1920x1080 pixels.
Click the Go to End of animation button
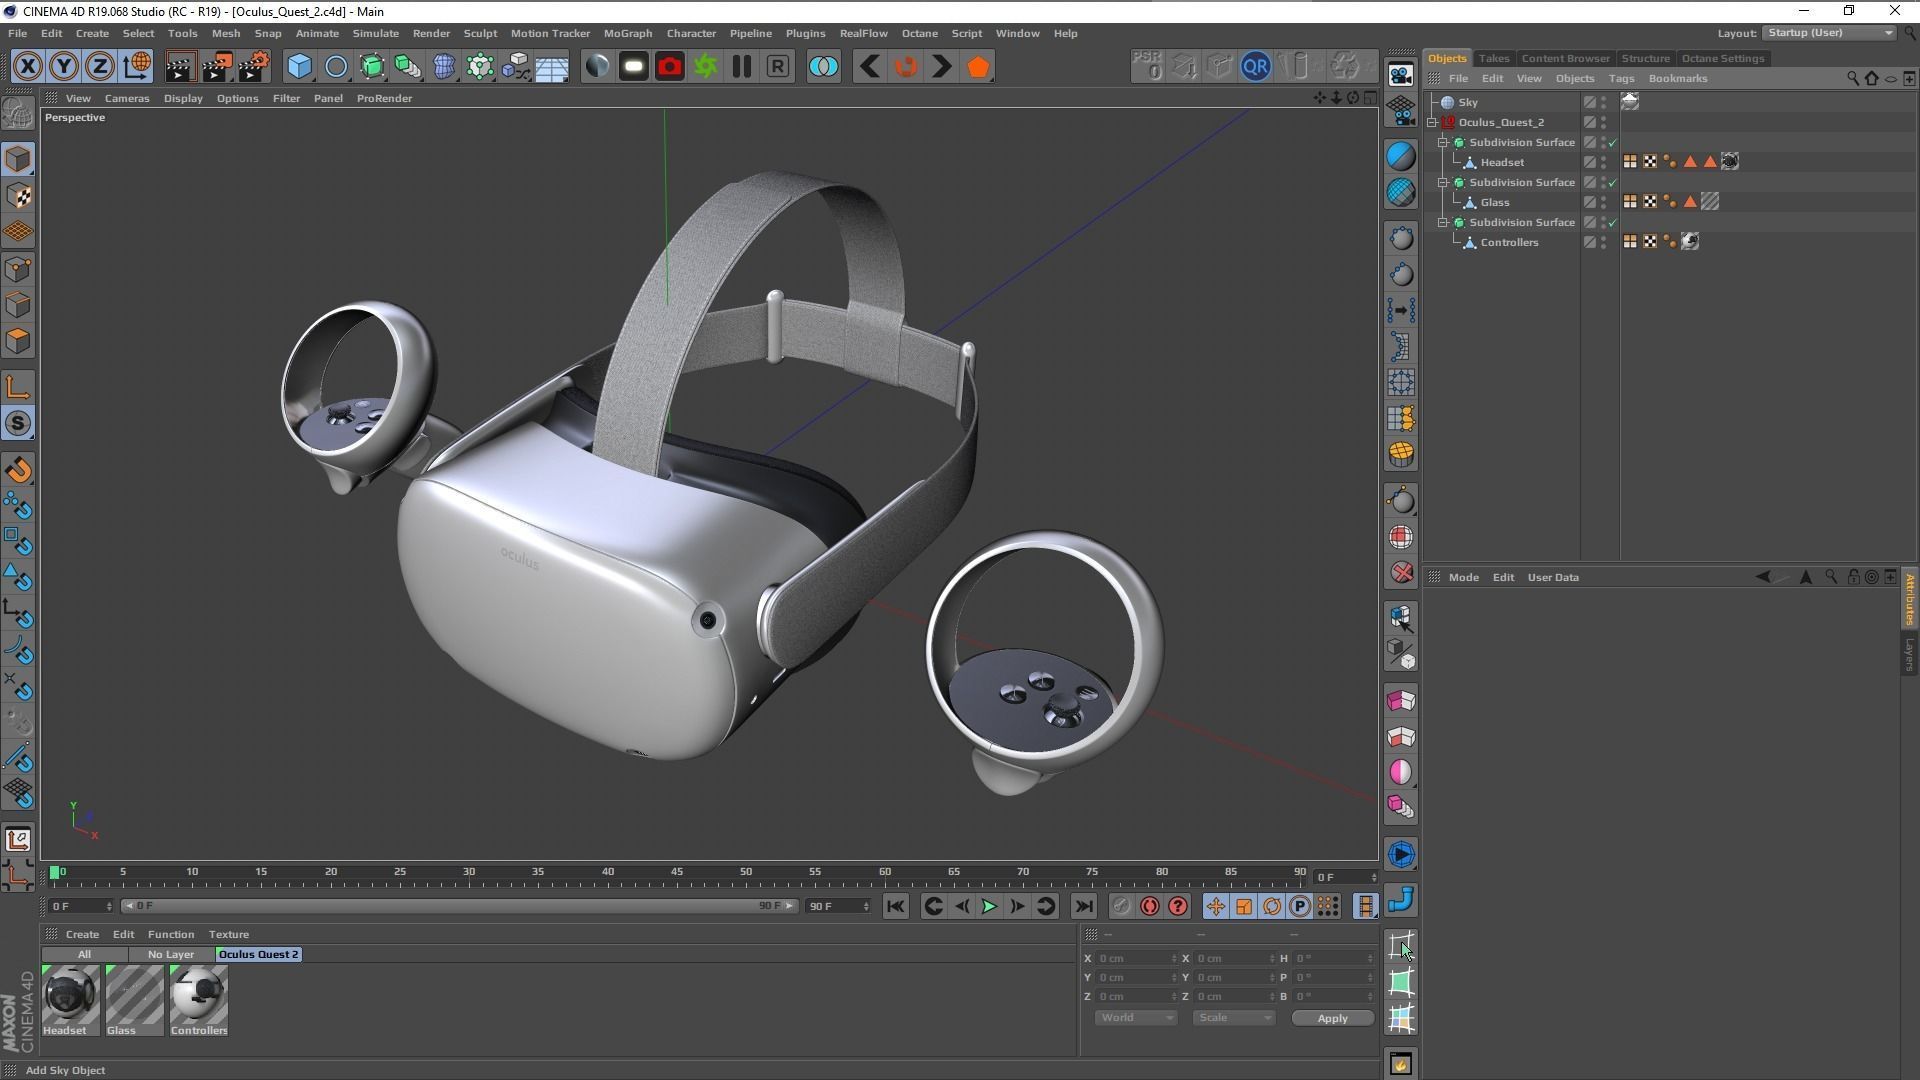tap(1083, 906)
